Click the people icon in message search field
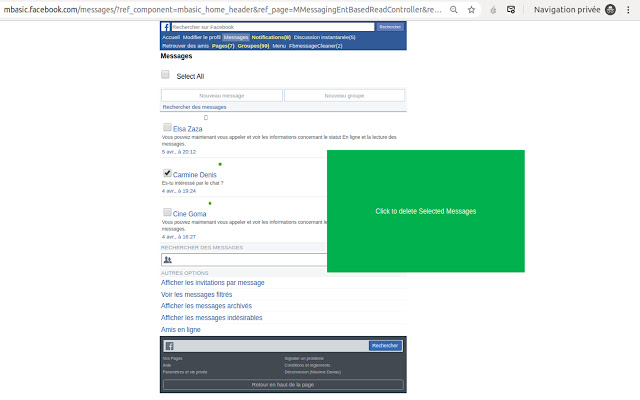Screen dimensions: 640x400 pos(168,260)
